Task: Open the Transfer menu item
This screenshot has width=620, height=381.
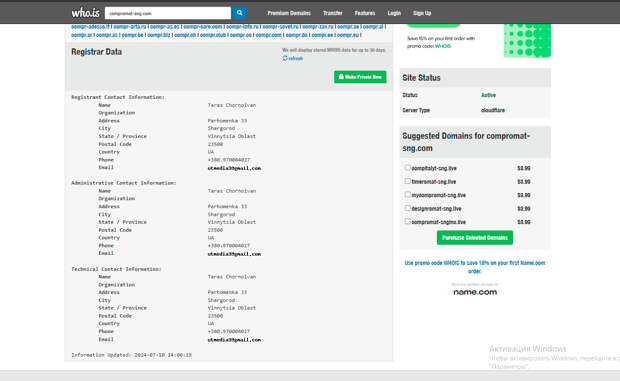Action: pyautogui.click(x=333, y=13)
